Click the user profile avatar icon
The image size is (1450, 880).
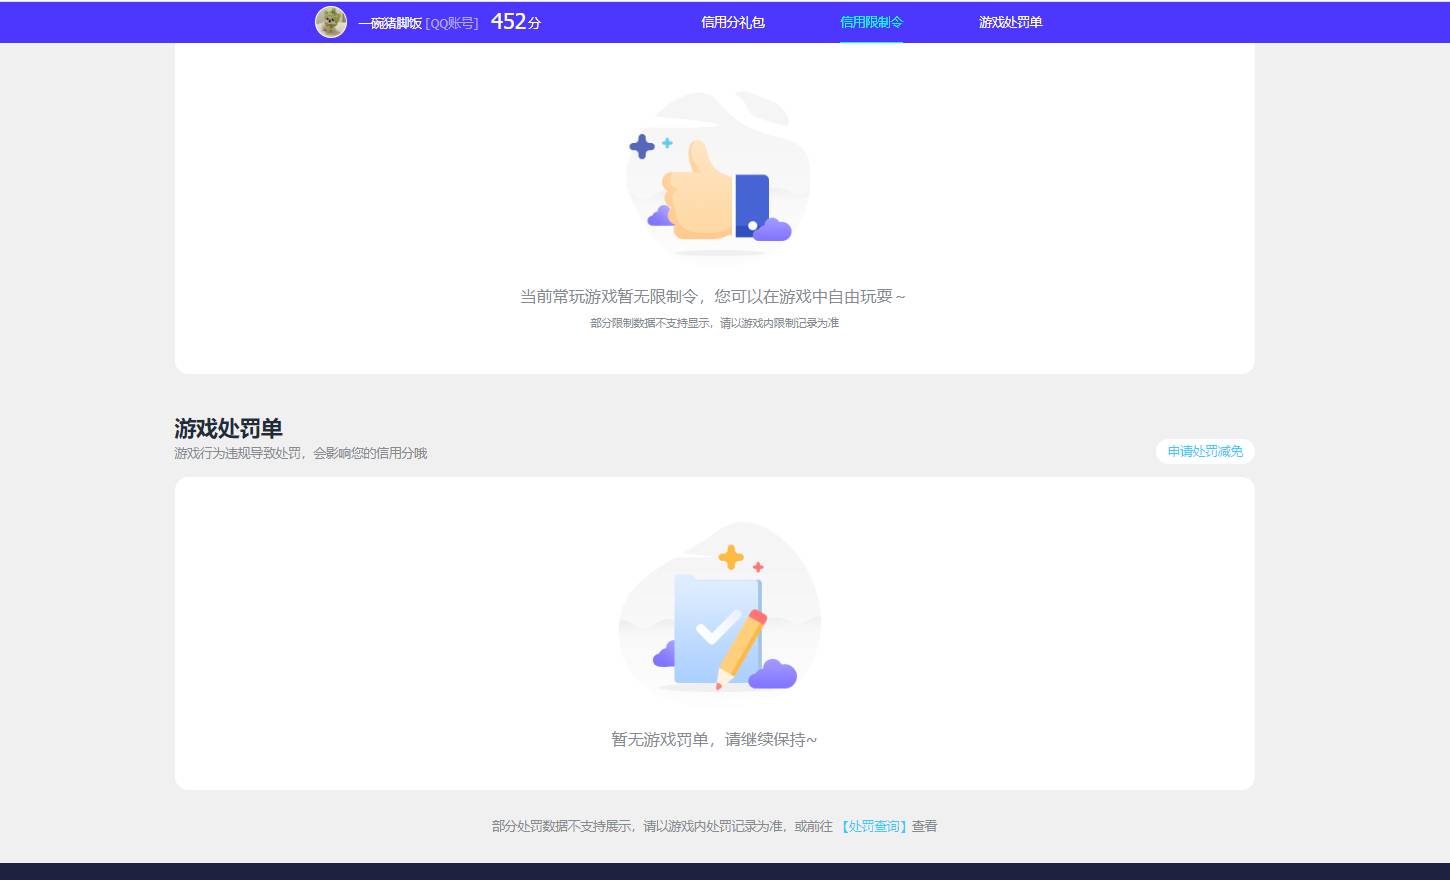tap(331, 21)
